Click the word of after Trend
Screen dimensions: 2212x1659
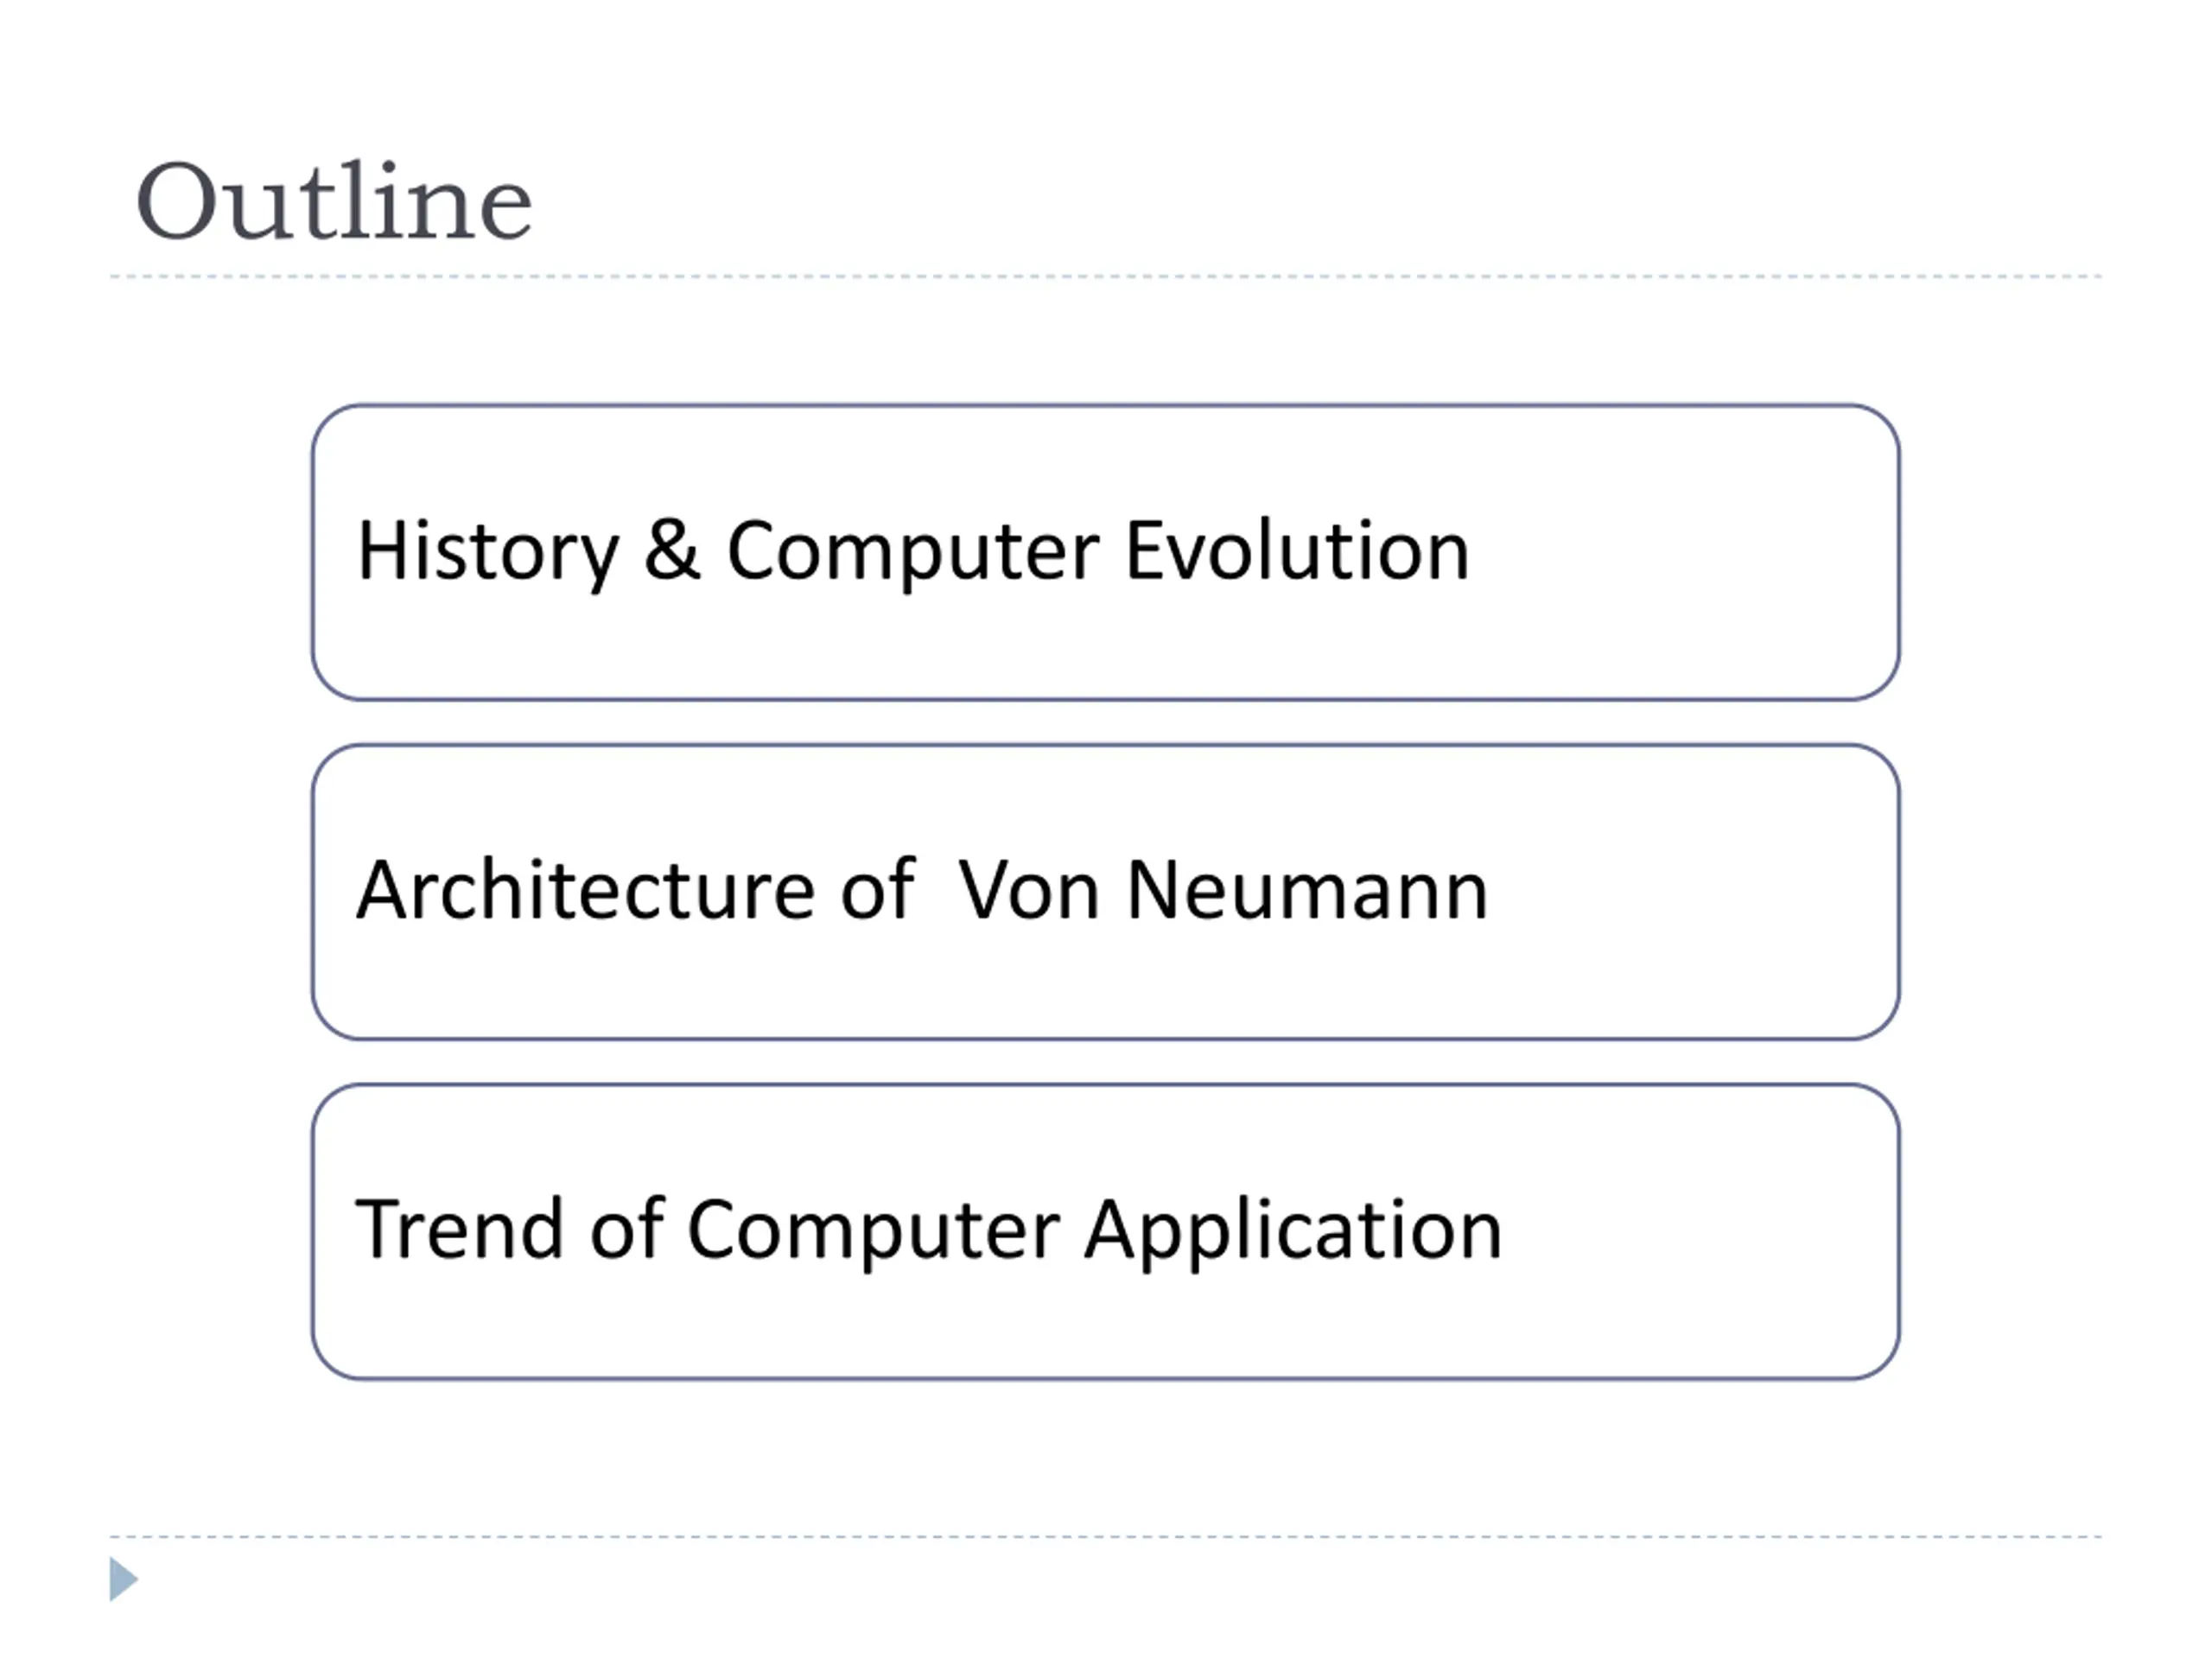[x=626, y=1229]
